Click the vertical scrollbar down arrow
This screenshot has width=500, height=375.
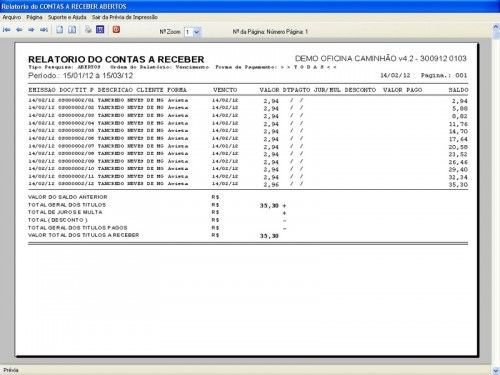(496, 370)
